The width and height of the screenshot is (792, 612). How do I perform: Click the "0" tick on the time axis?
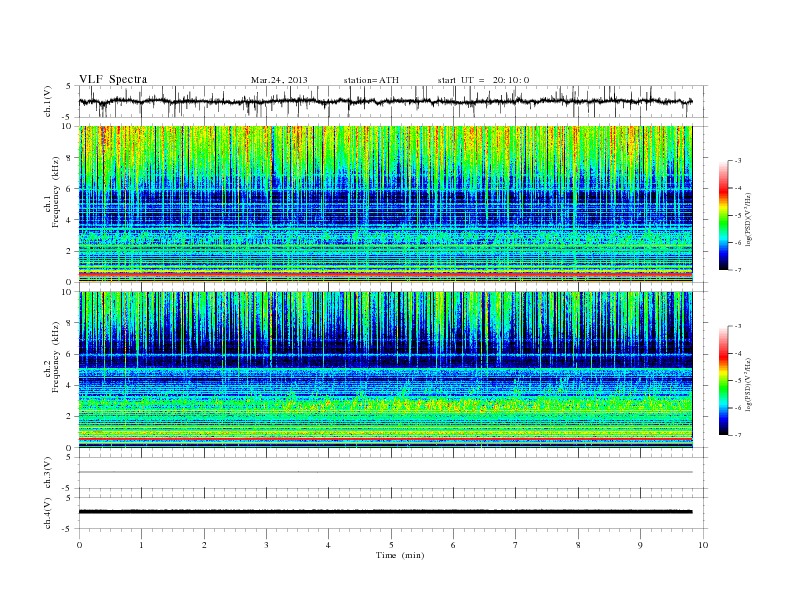79,545
